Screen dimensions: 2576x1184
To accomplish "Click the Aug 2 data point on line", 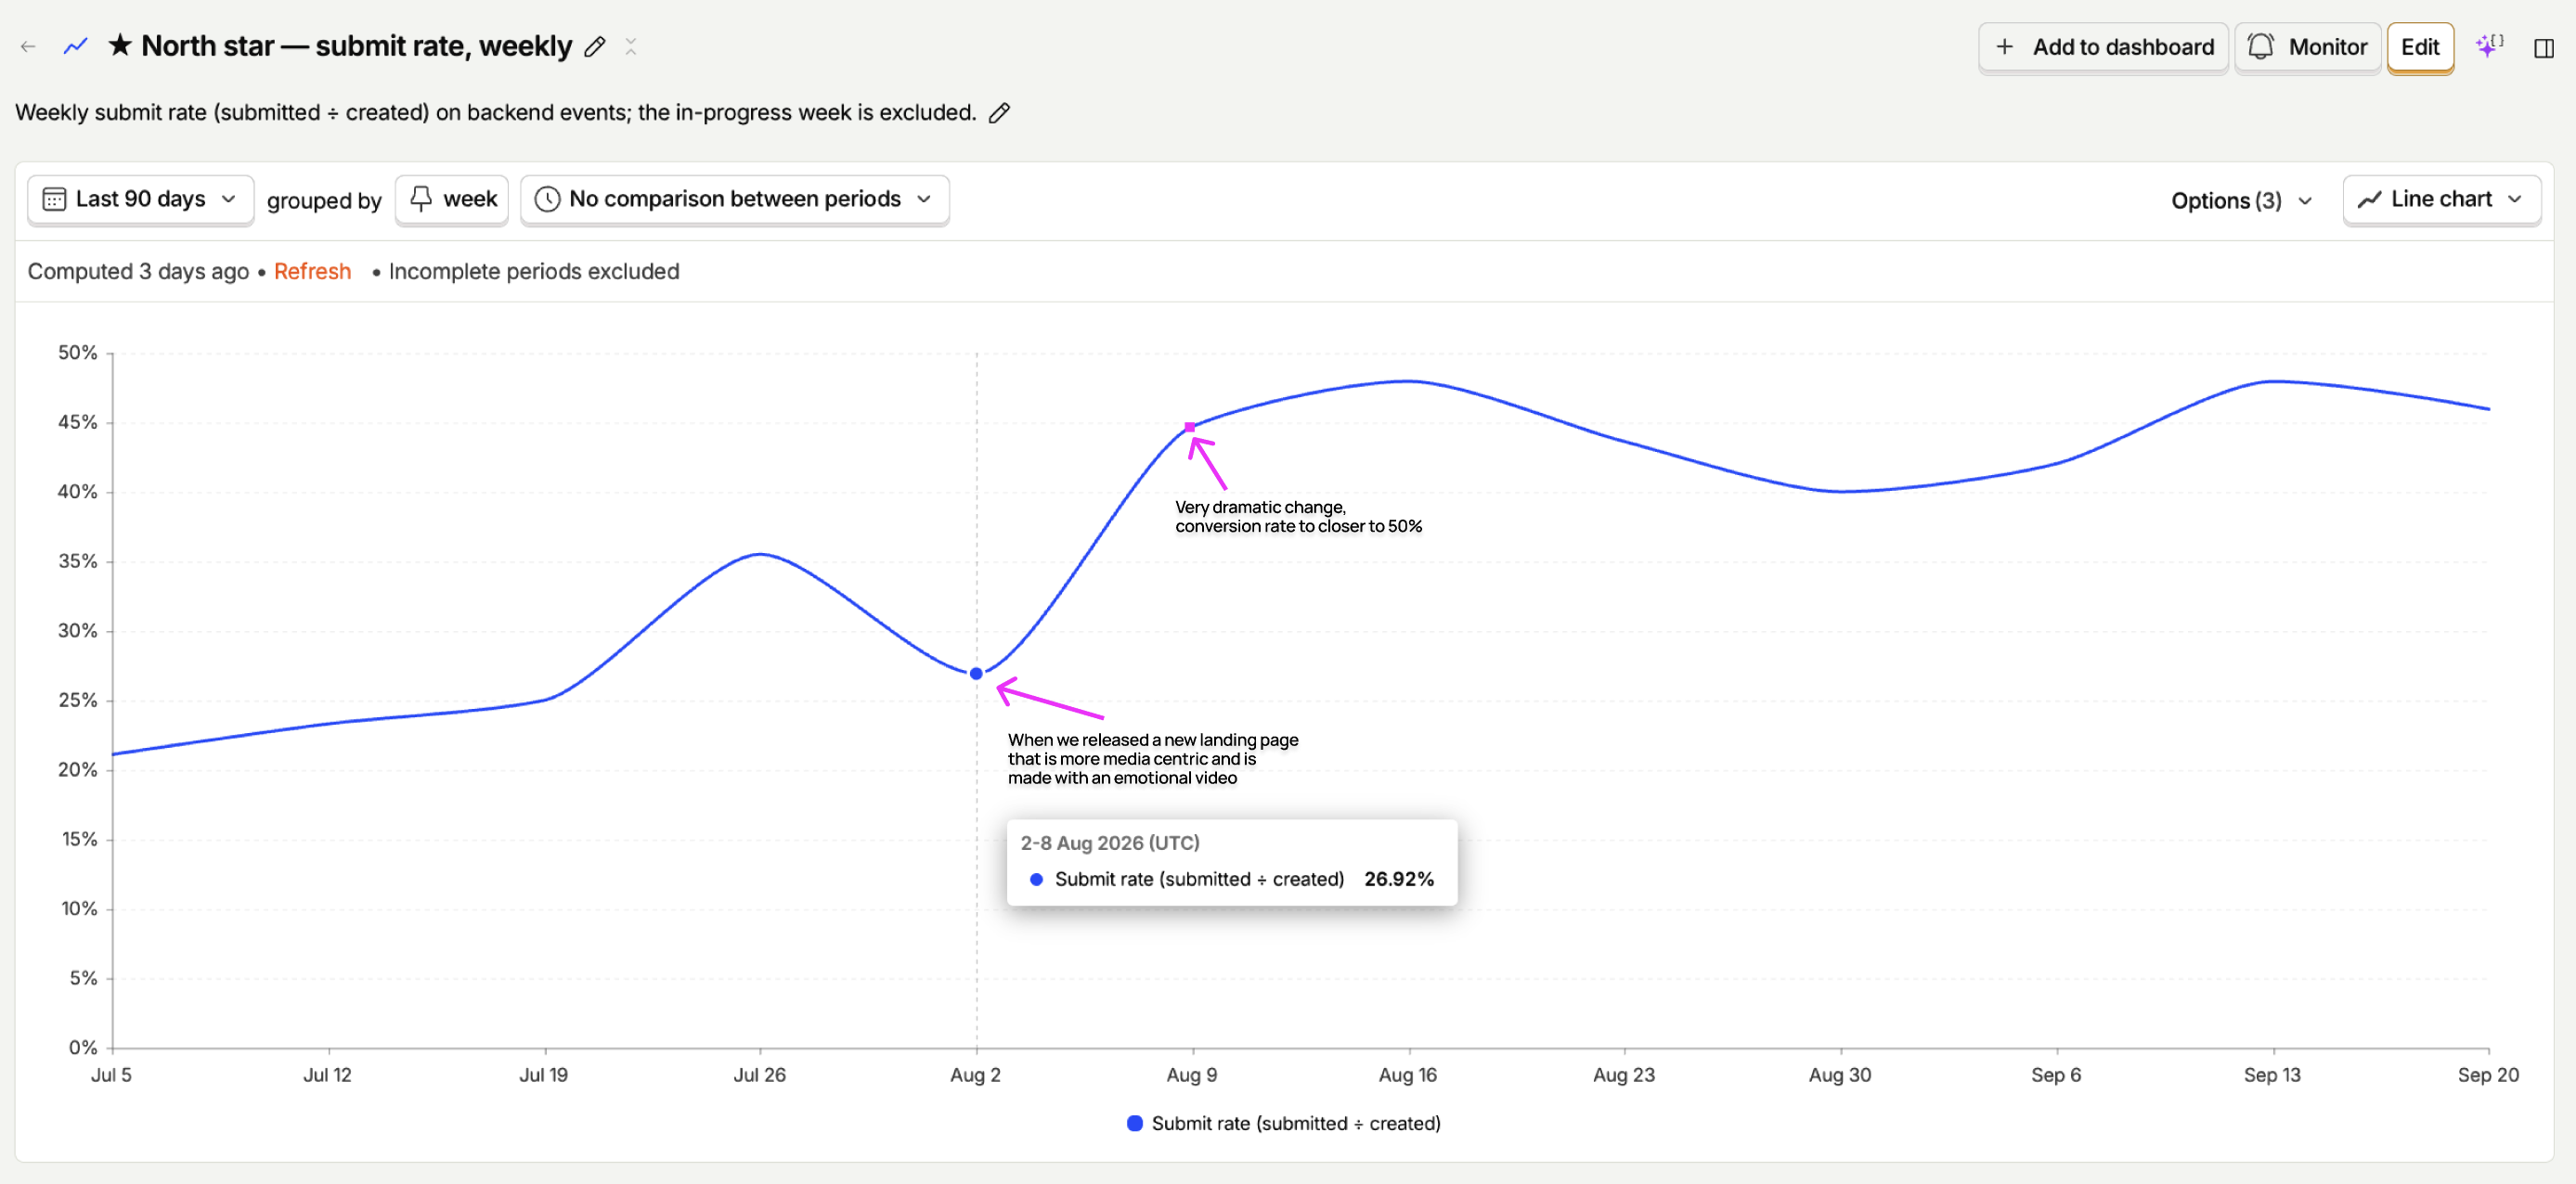I will coord(976,674).
